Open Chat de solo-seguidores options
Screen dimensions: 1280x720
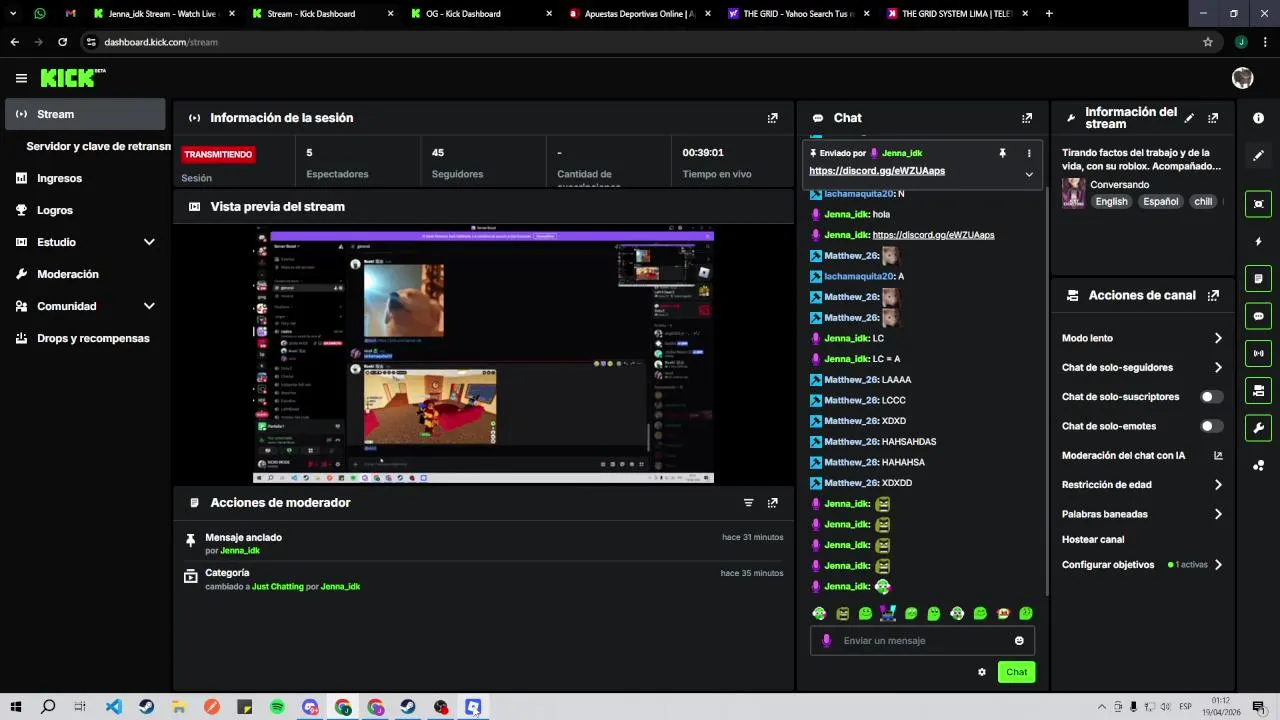1142,368
